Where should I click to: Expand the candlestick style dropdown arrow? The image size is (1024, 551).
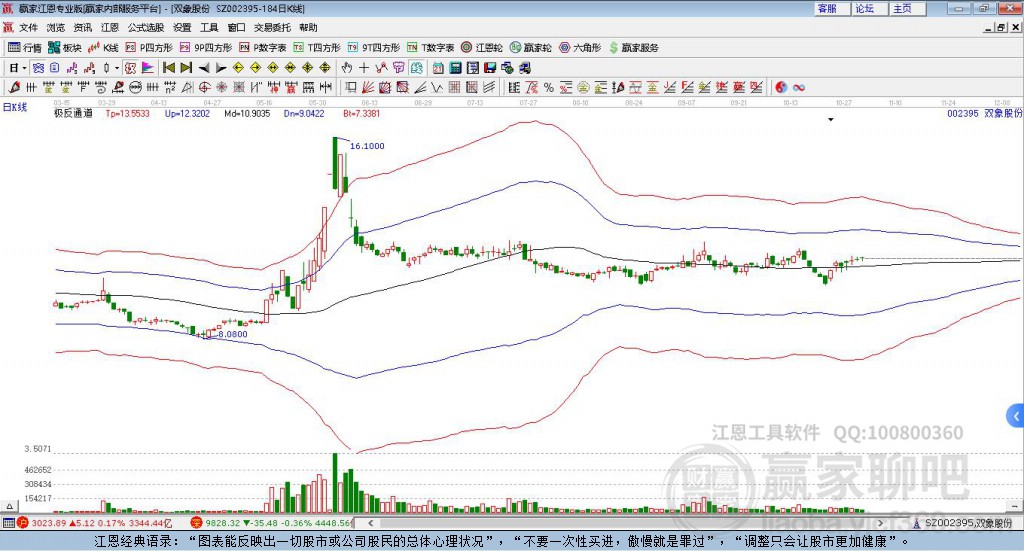[x=117, y=68]
